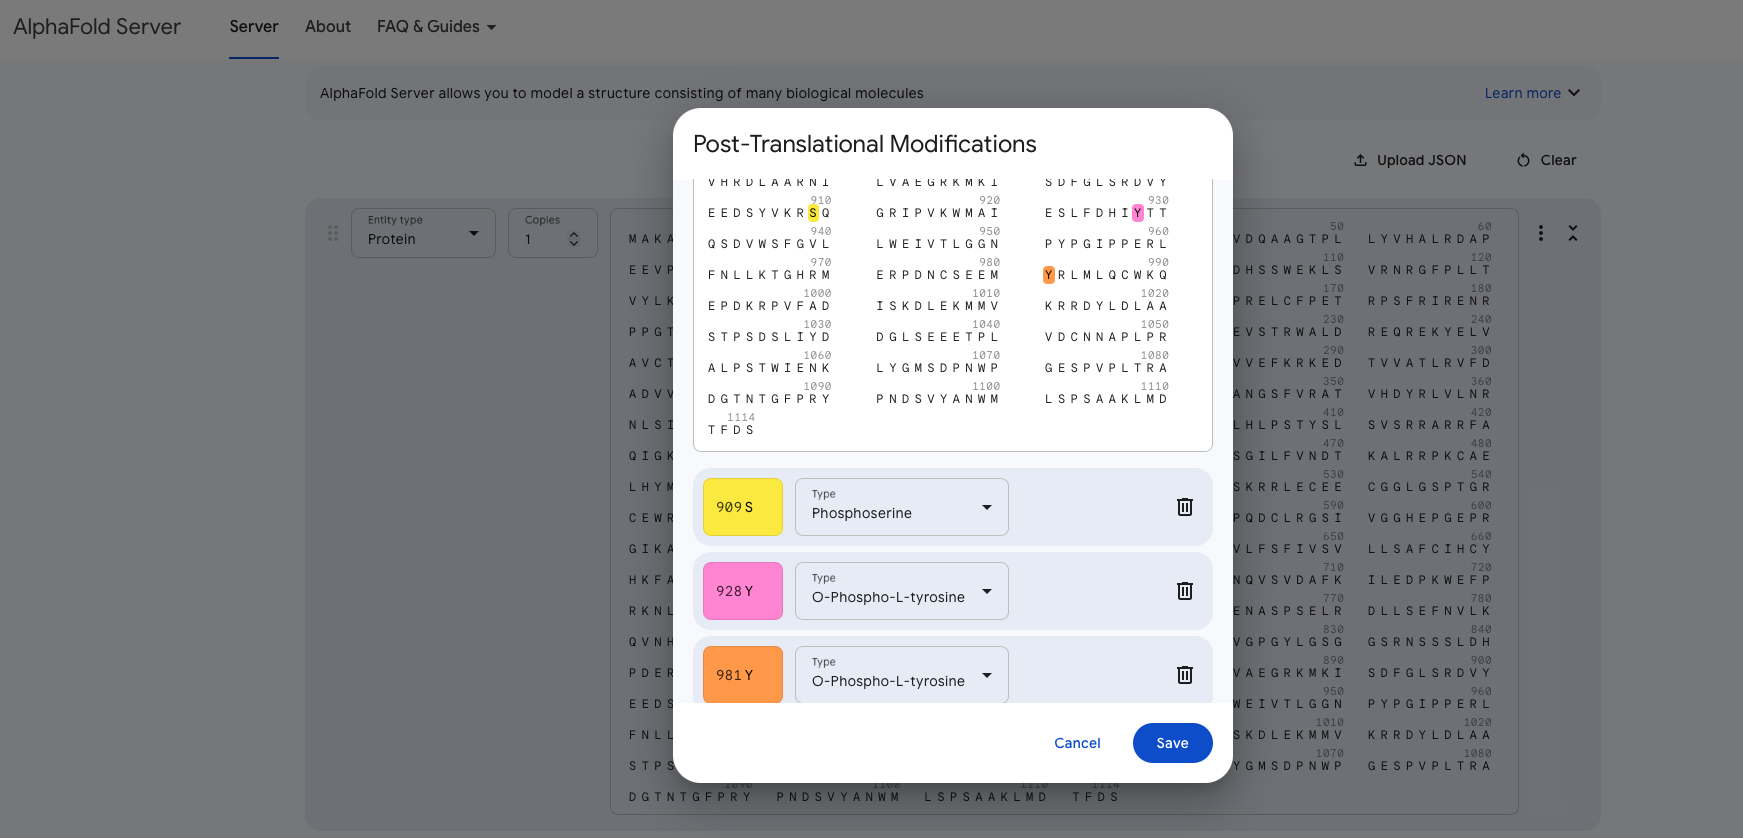Open the FAQ & Guides menu

tap(436, 27)
